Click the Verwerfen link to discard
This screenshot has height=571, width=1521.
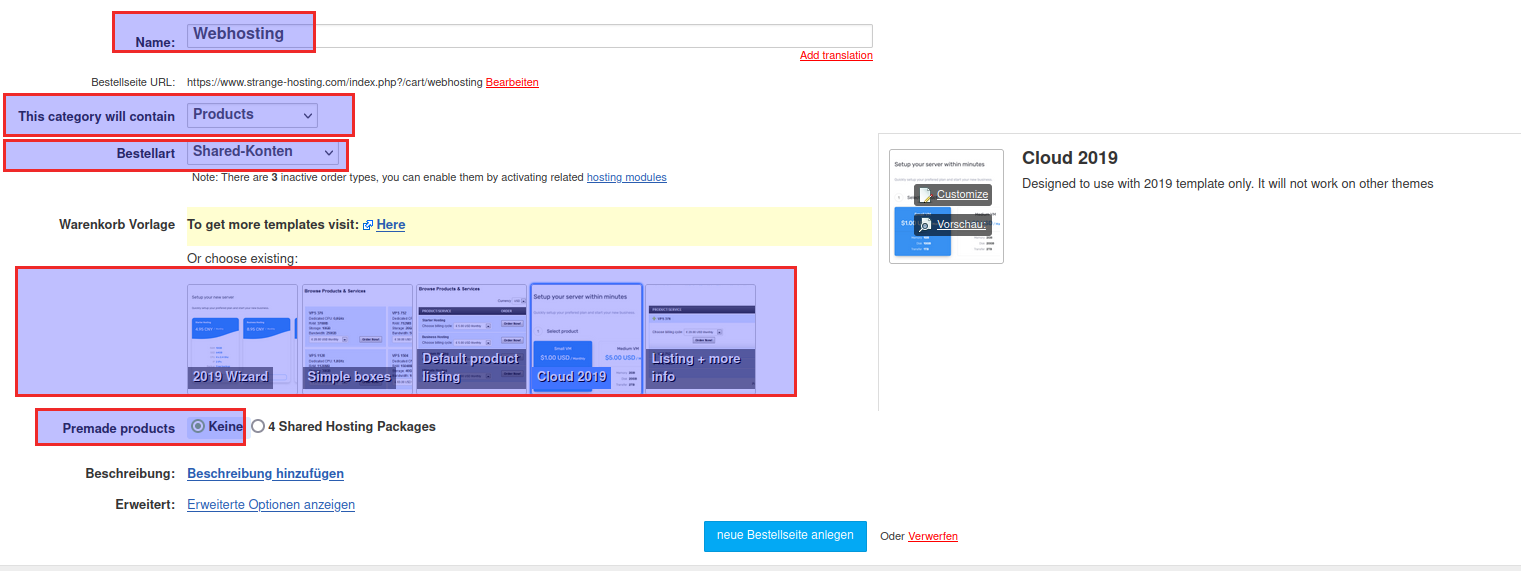click(x=932, y=537)
